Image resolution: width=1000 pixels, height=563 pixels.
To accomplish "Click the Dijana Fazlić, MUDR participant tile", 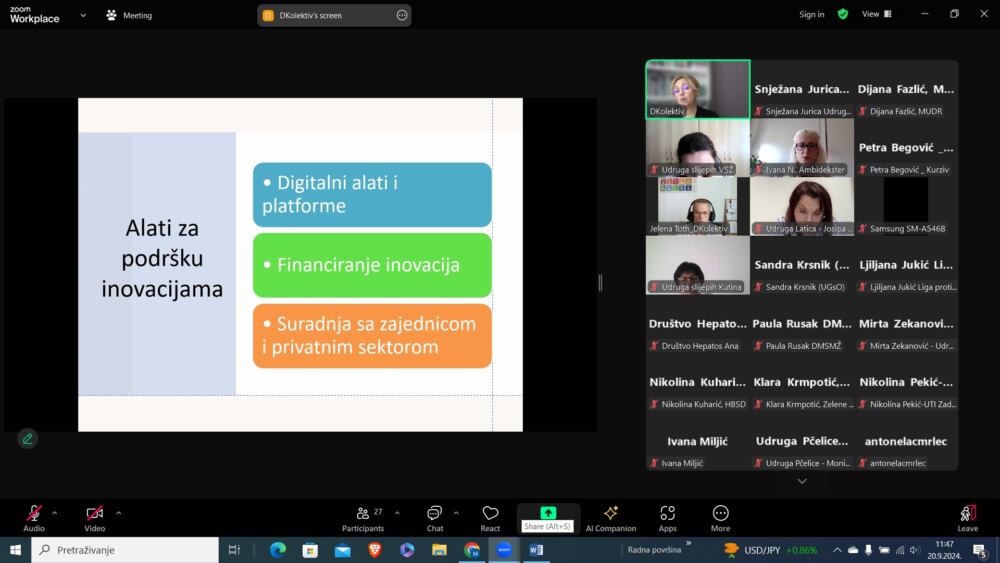I will [906, 89].
